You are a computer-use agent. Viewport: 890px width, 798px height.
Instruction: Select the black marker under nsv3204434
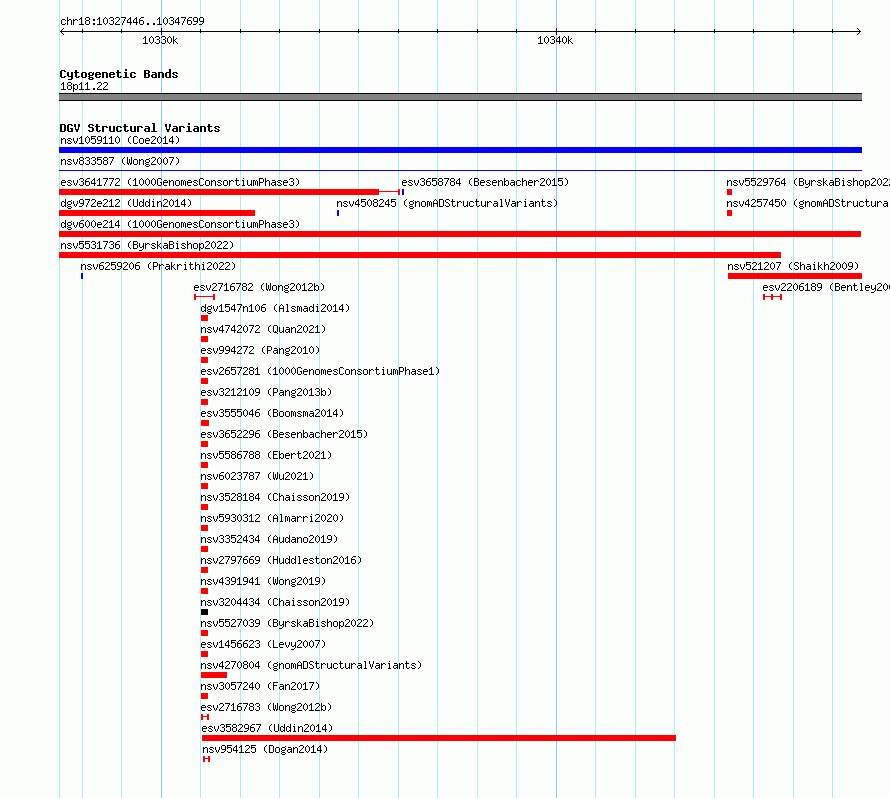click(x=204, y=612)
